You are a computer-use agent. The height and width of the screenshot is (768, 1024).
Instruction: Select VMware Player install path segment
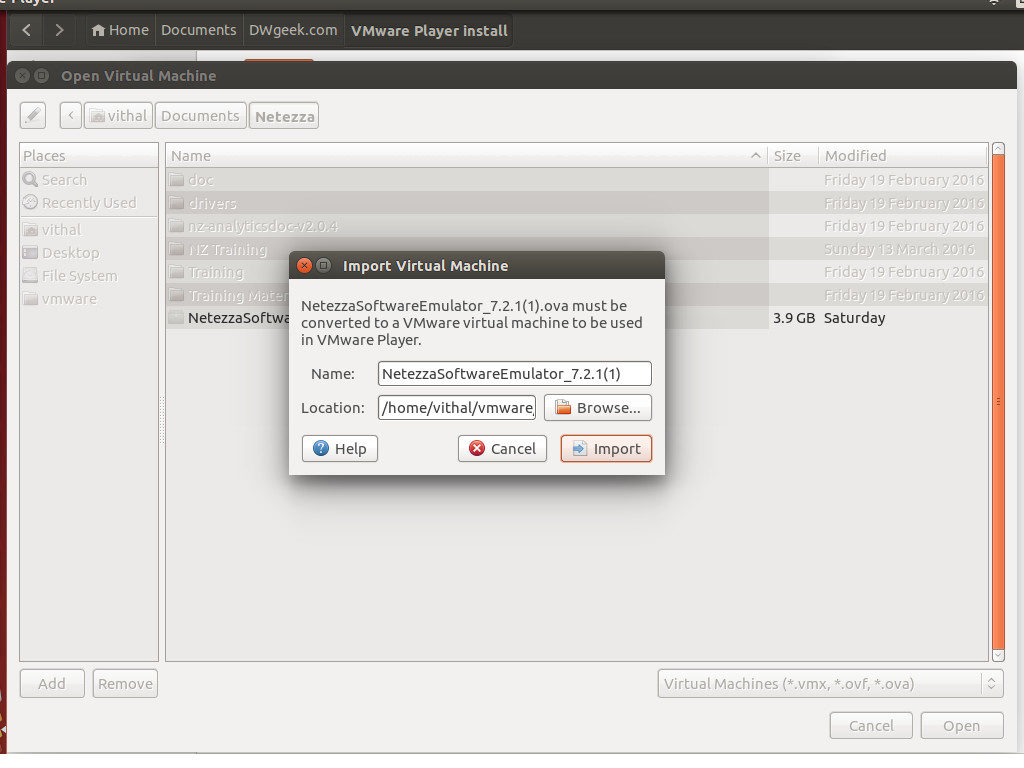click(x=428, y=31)
